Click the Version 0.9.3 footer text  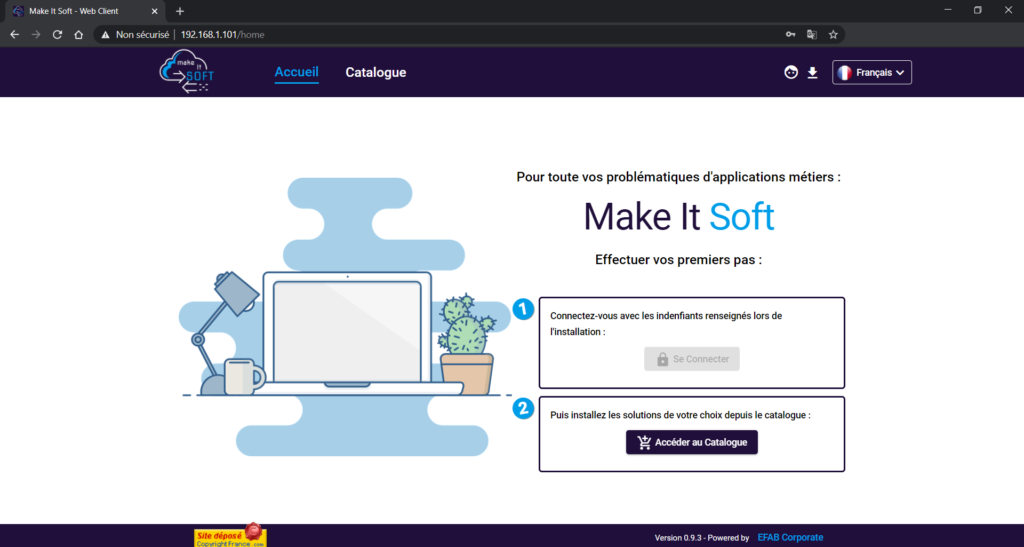click(702, 538)
